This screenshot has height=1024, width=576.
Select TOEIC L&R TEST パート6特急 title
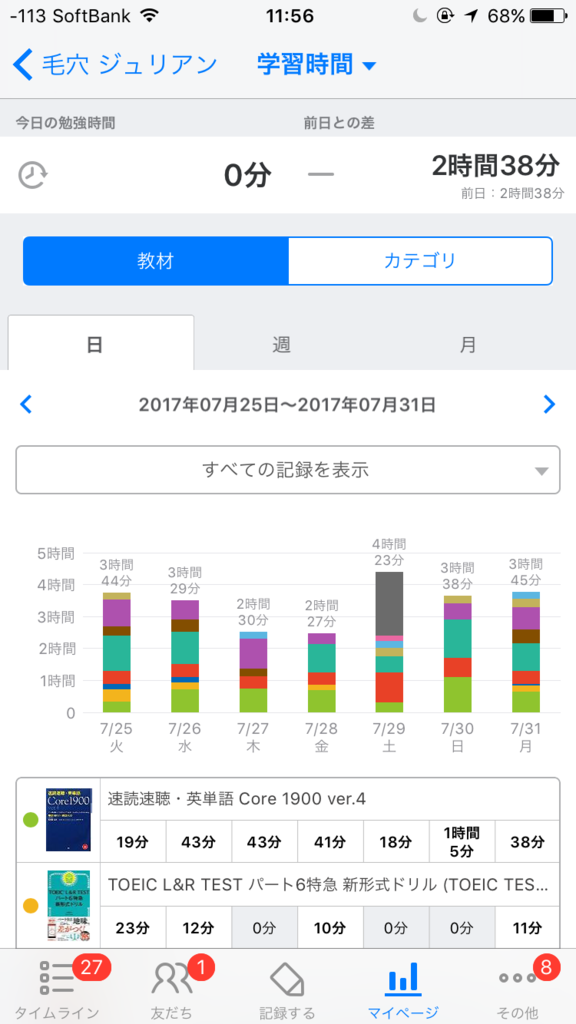[328, 884]
